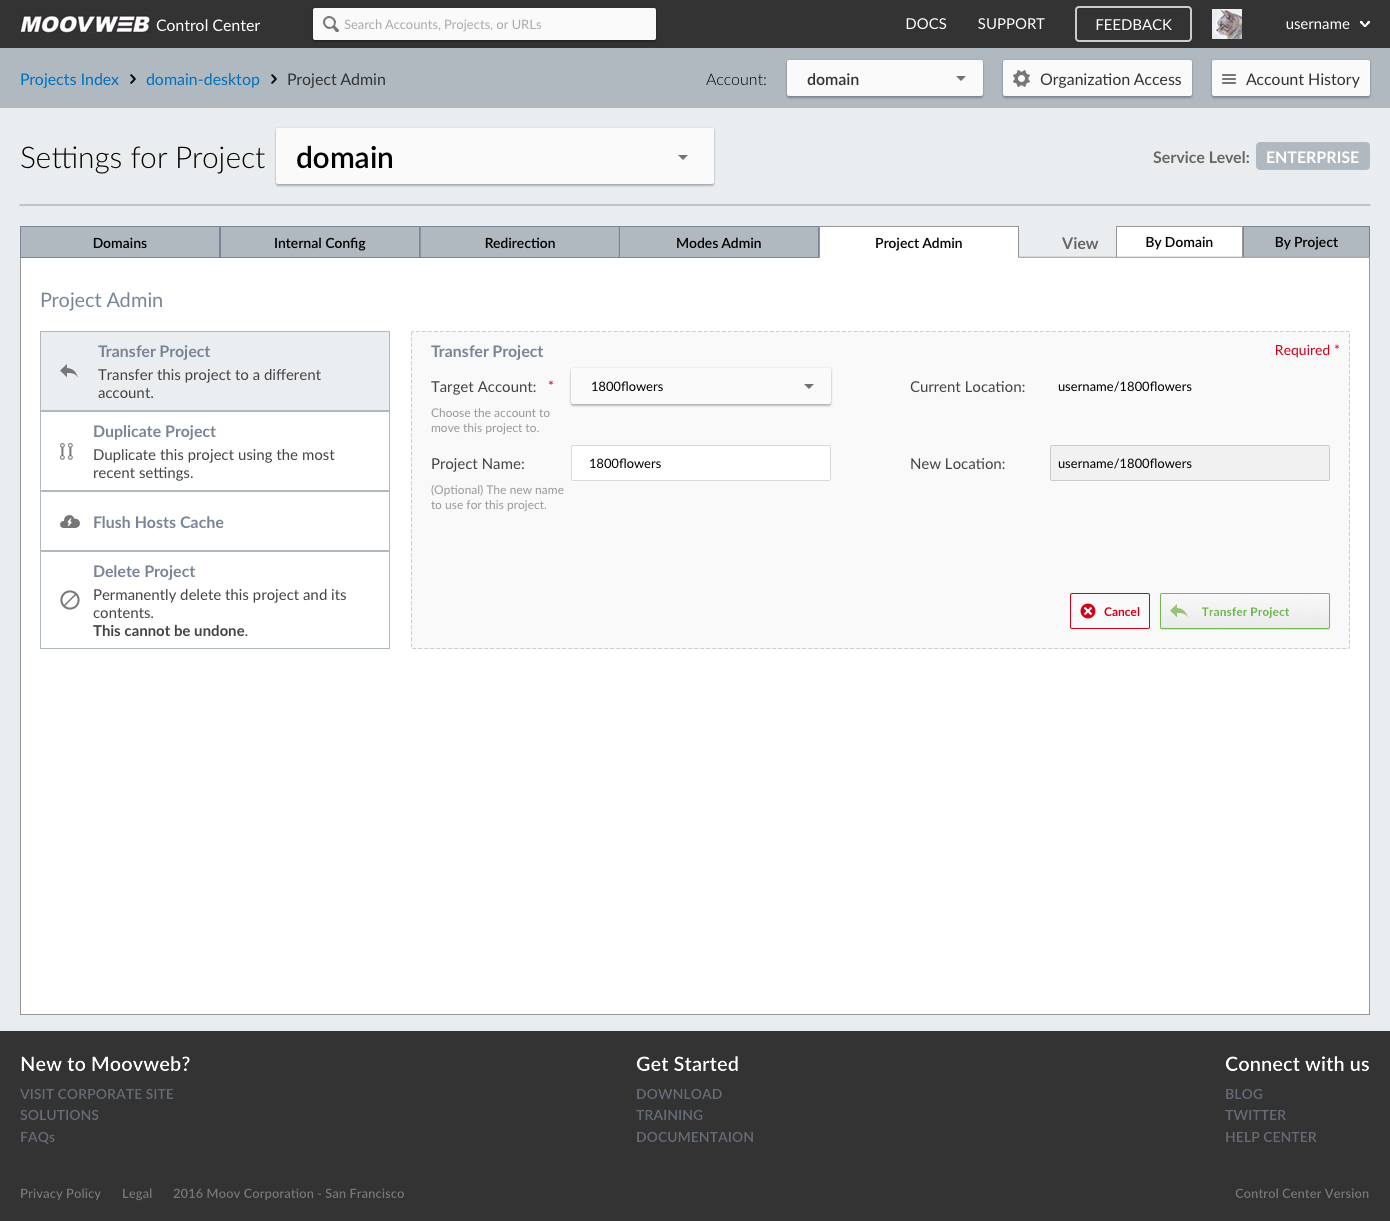The width and height of the screenshot is (1390, 1221).
Task: Open the Legal footer link
Action: click(137, 1193)
